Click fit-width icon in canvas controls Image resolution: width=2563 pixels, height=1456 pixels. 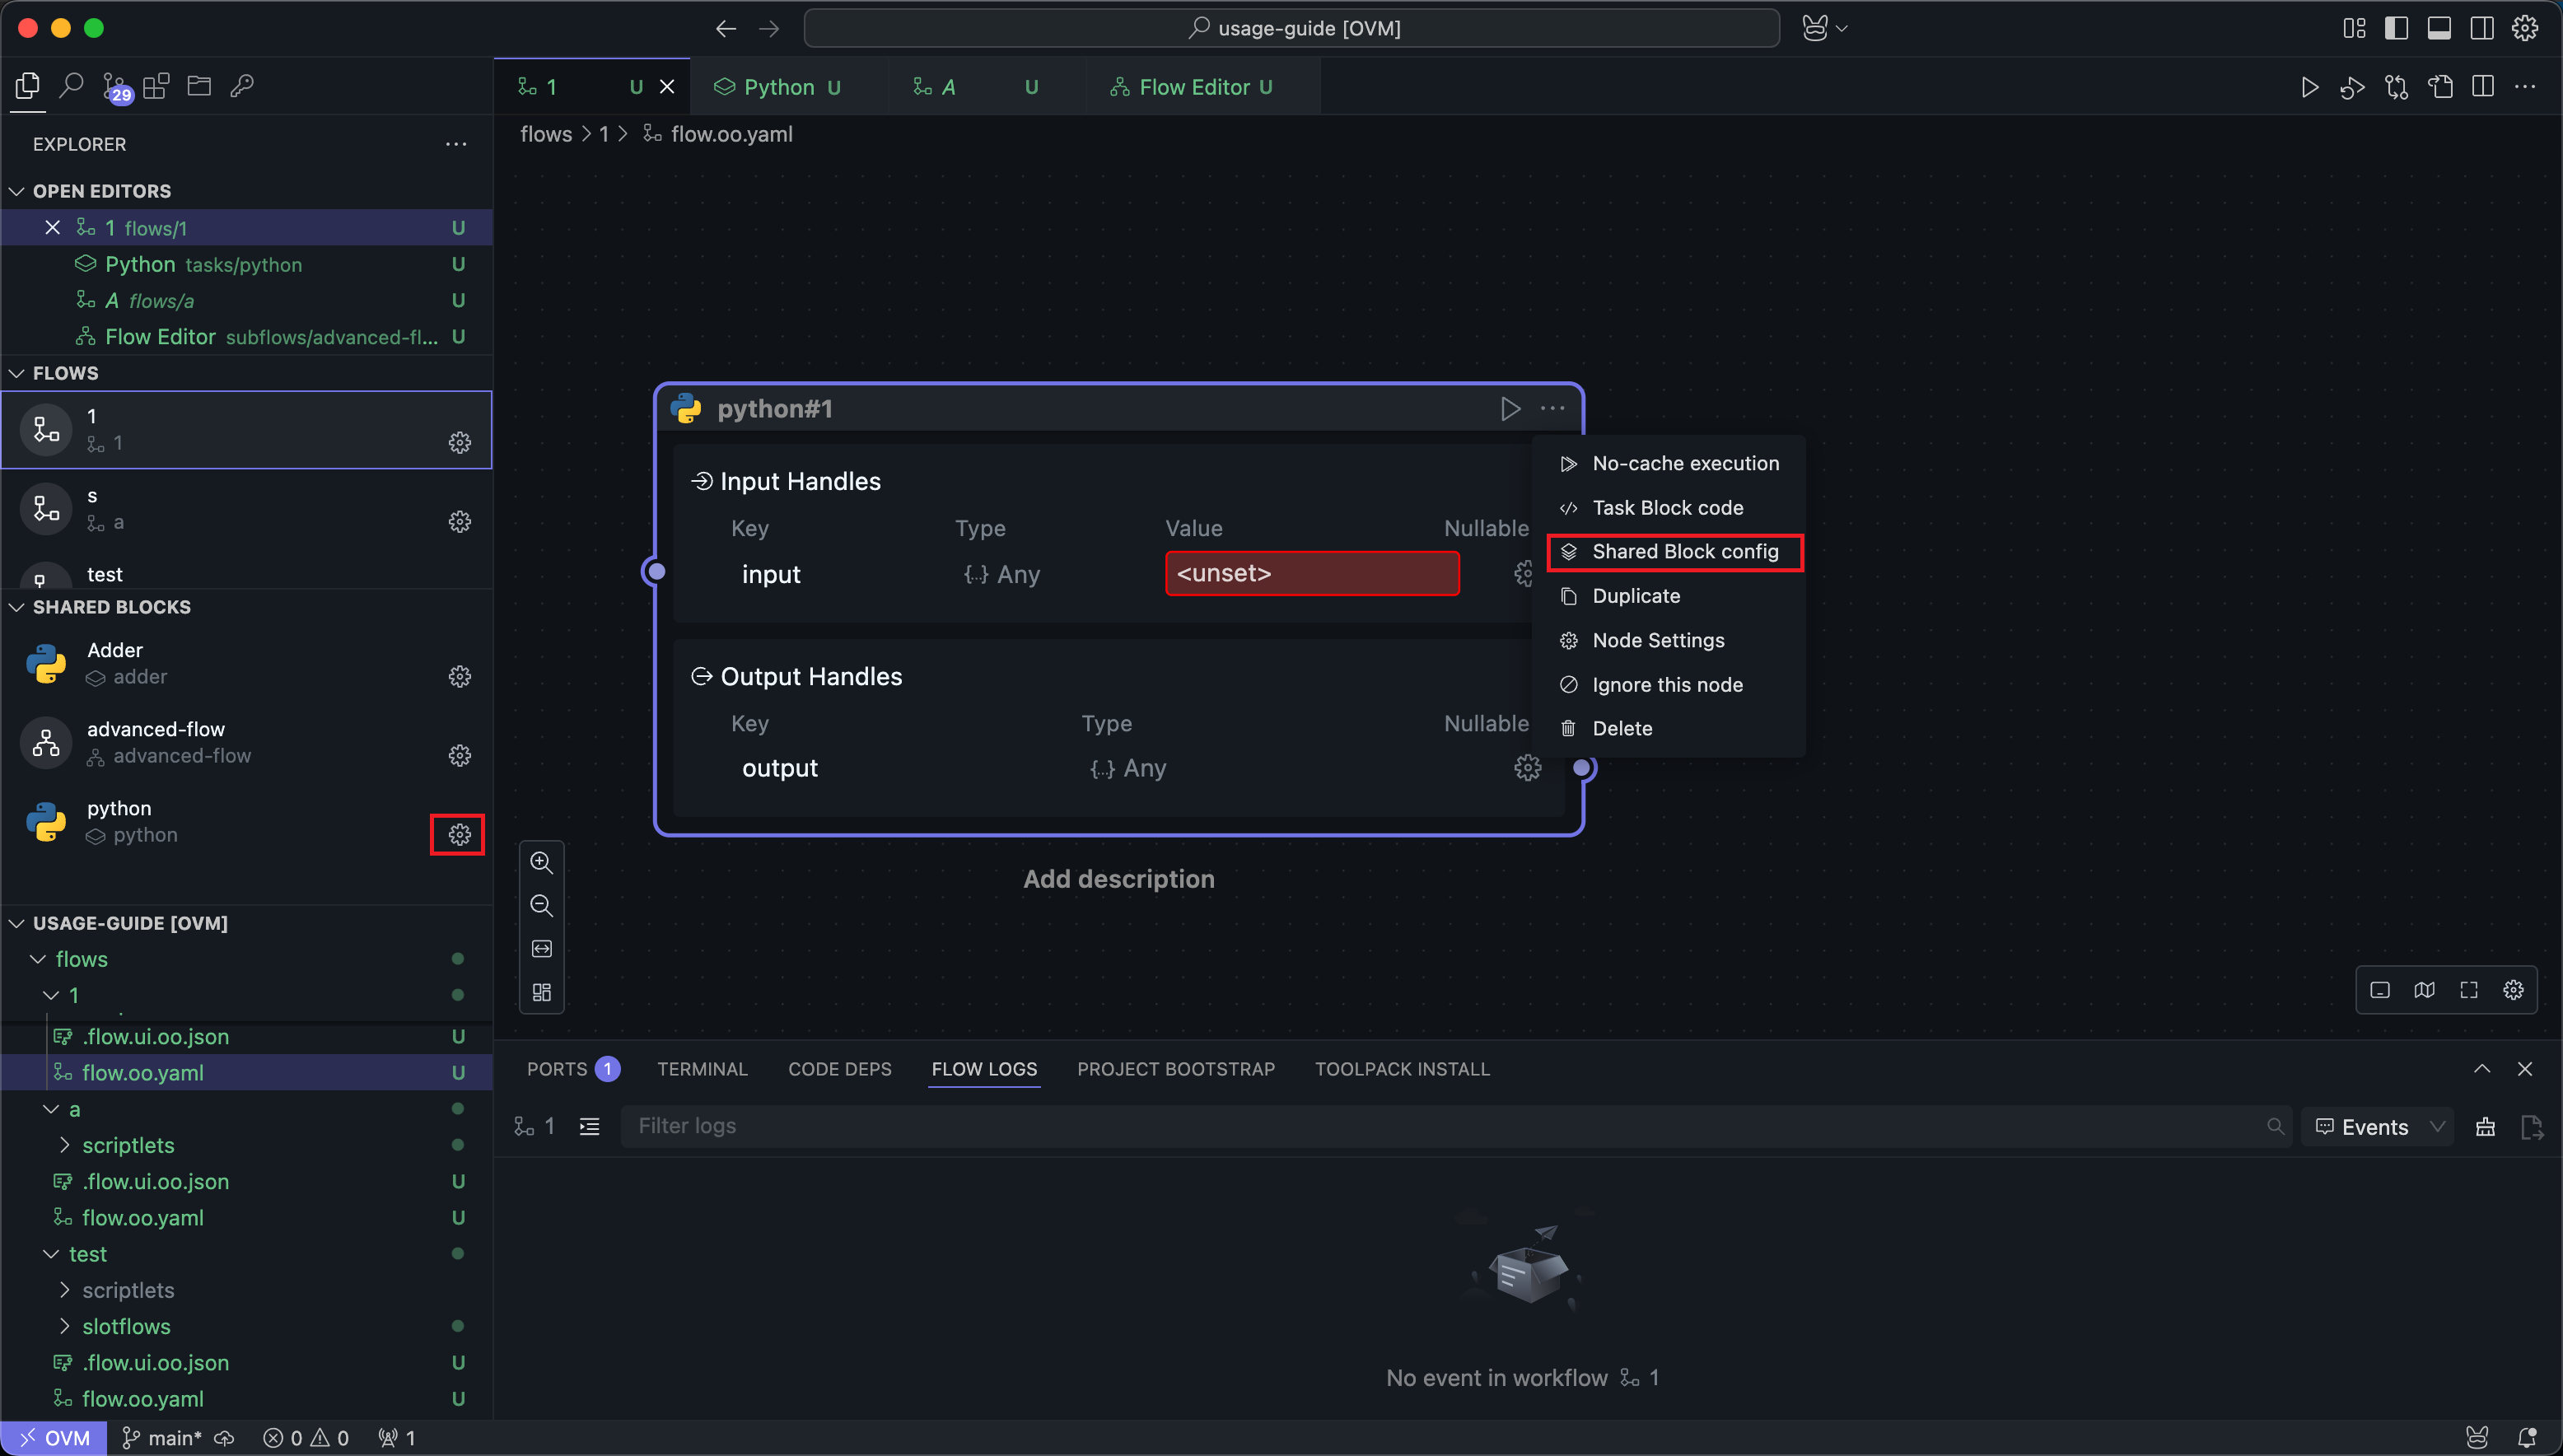541,948
